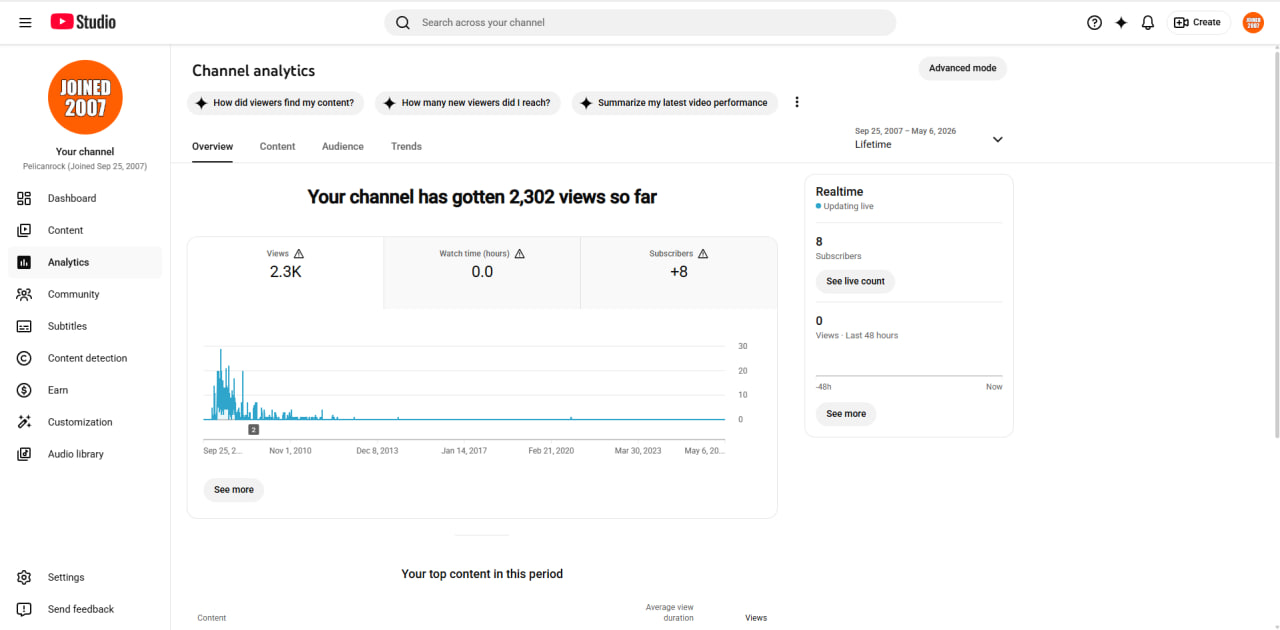Switch to the Trends tab
This screenshot has width=1280, height=630.
[x=406, y=146]
